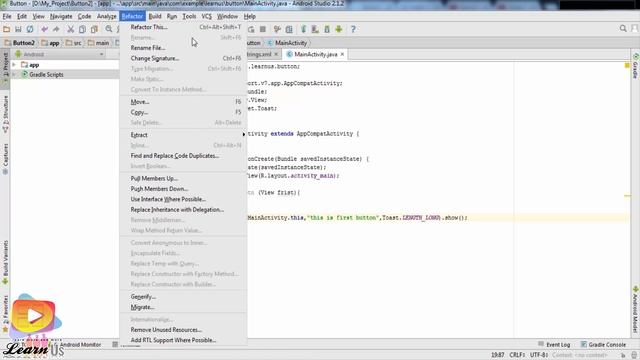Open the Tools menu
Screen dimensions: 640x360
pyautogui.click(x=189, y=16)
